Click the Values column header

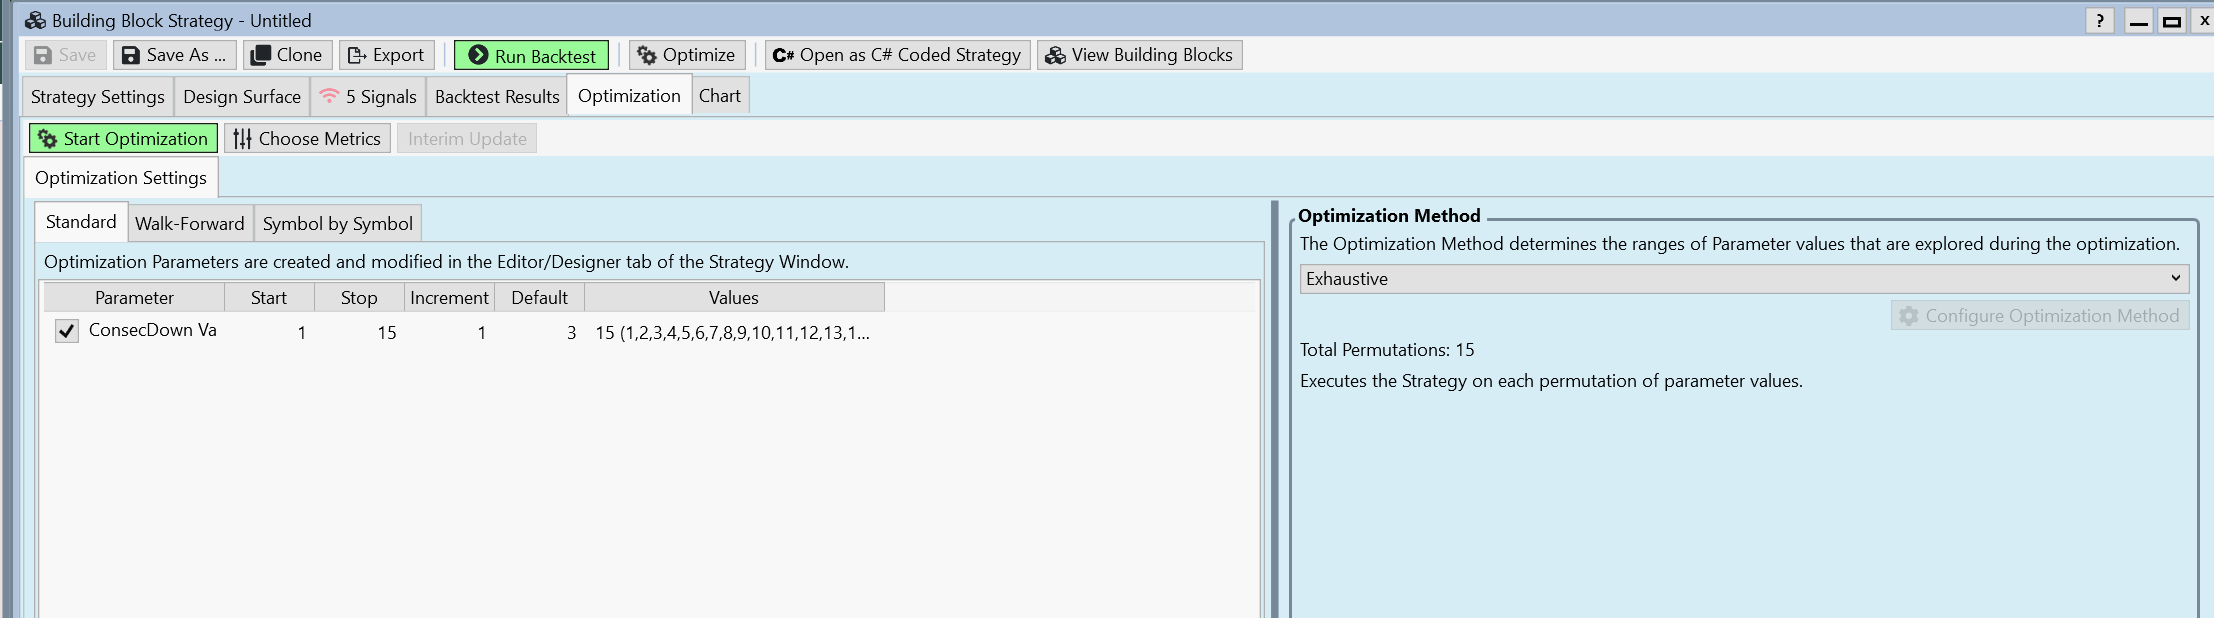[734, 298]
